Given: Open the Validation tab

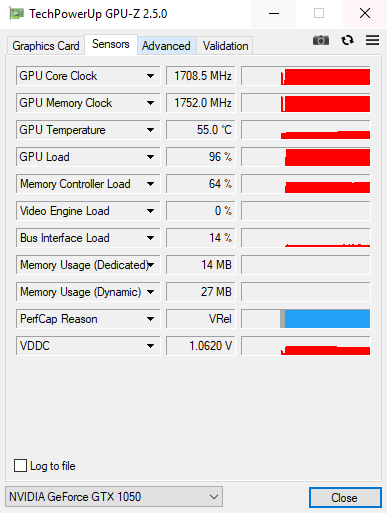Looking at the screenshot, I should [225, 46].
